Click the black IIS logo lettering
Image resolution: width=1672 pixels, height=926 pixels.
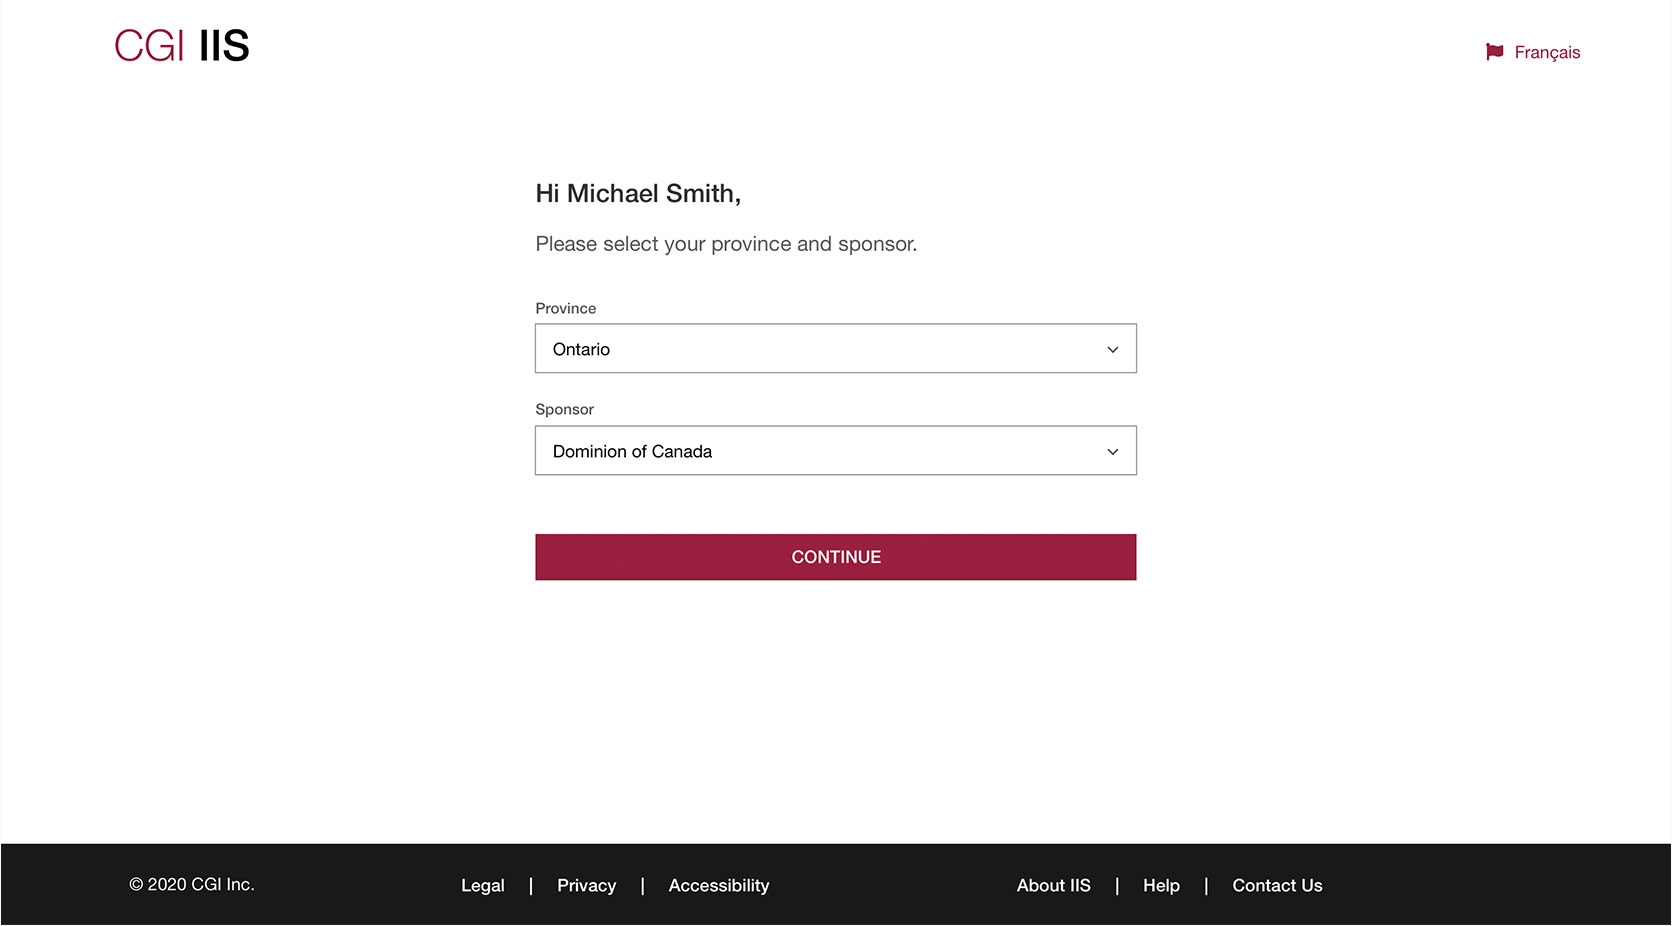pos(224,46)
